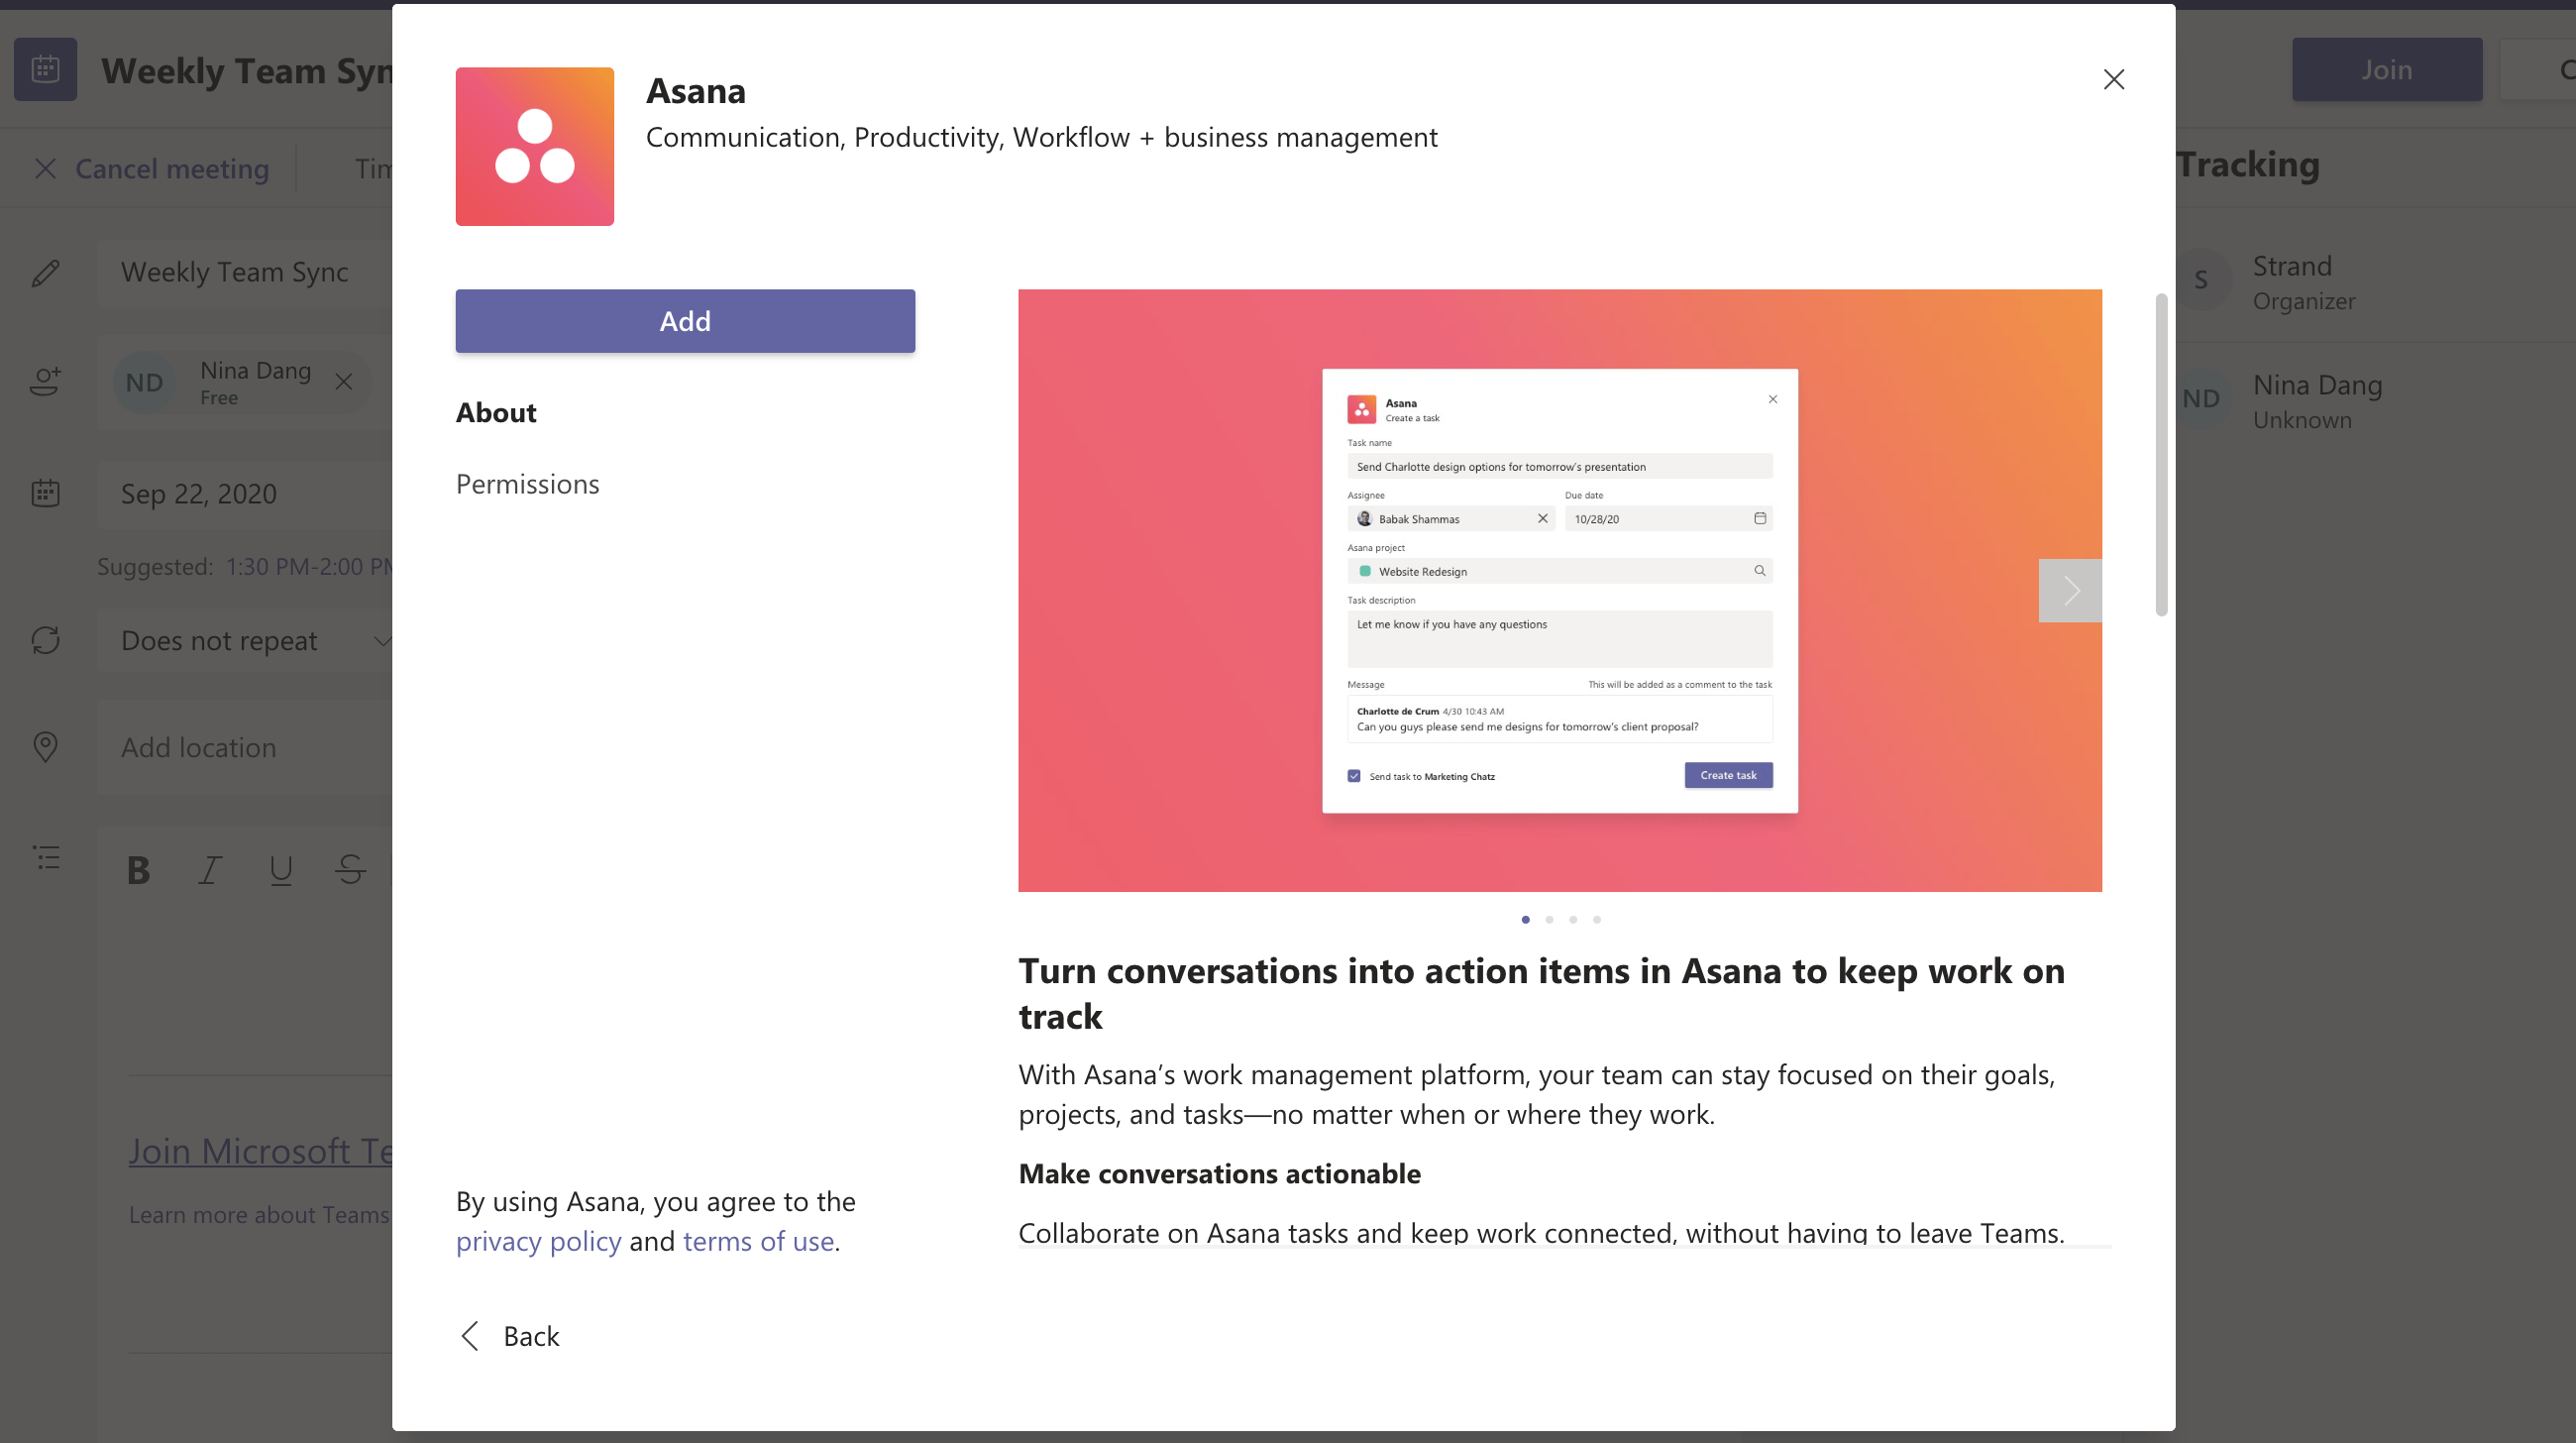2576x1443 pixels.
Task: Click the 'Add' button for Asana
Action: click(x=685, y=320)
